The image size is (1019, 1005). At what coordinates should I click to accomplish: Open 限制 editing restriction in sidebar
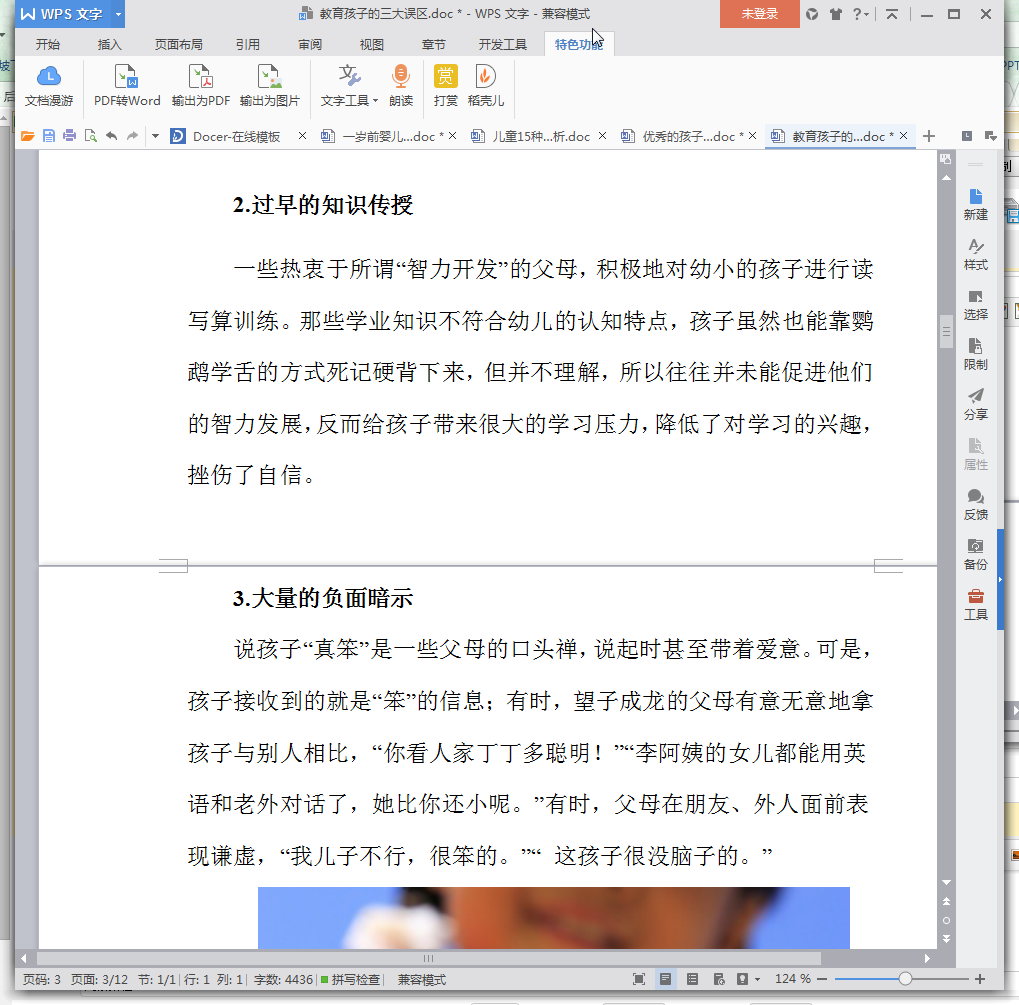[x=975, y=355]
